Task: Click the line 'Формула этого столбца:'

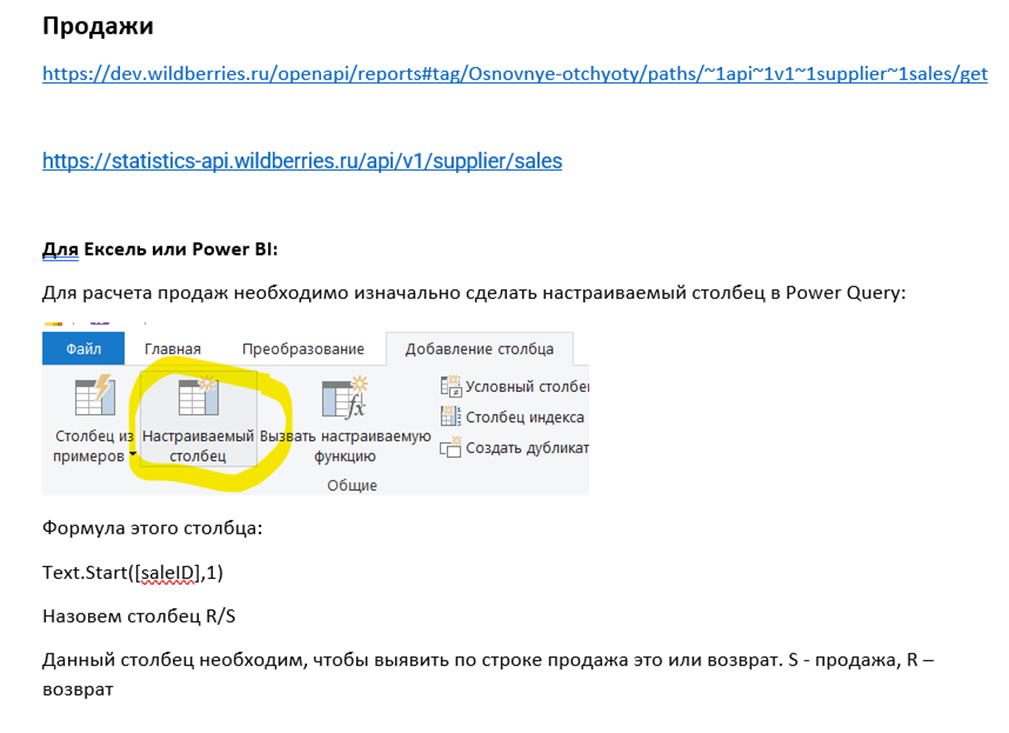Action: coord(153,528)
